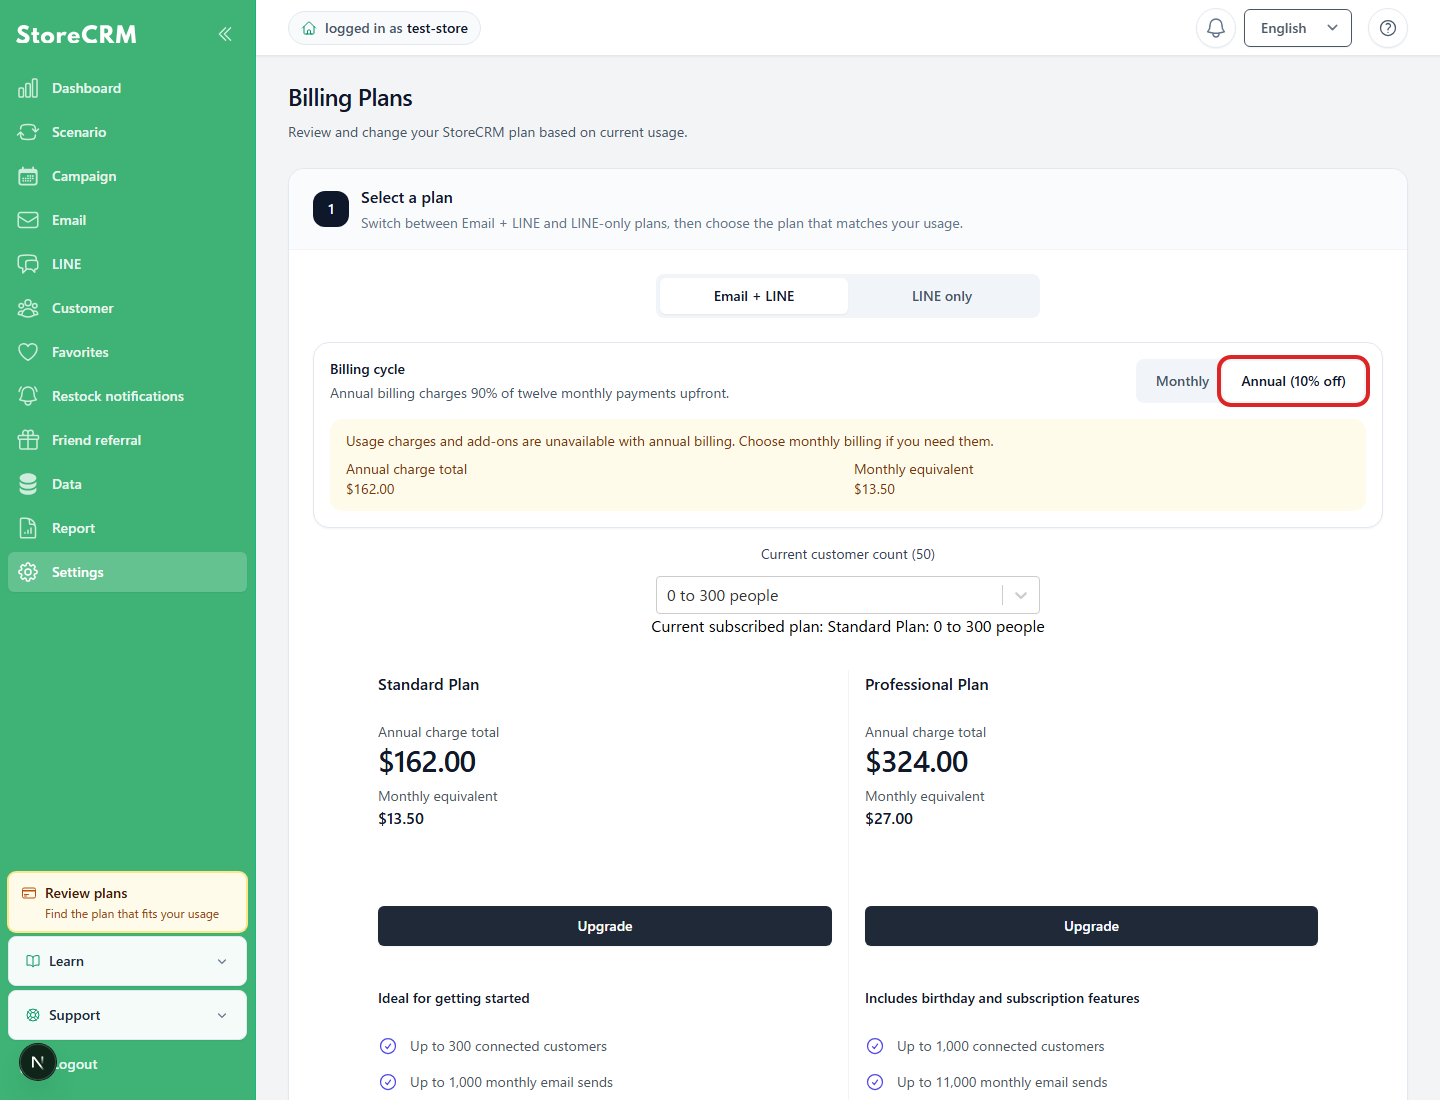1440x1100 pixels.
Task: Click the Campaign calendar icon
Action: click(x=28, y=176)
